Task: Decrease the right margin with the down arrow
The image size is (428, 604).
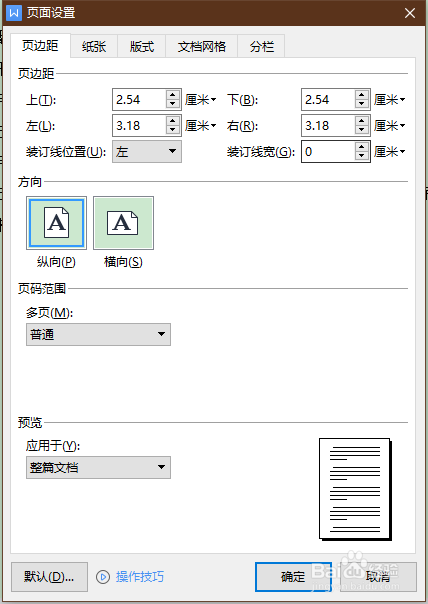Action: click(361, 130)
